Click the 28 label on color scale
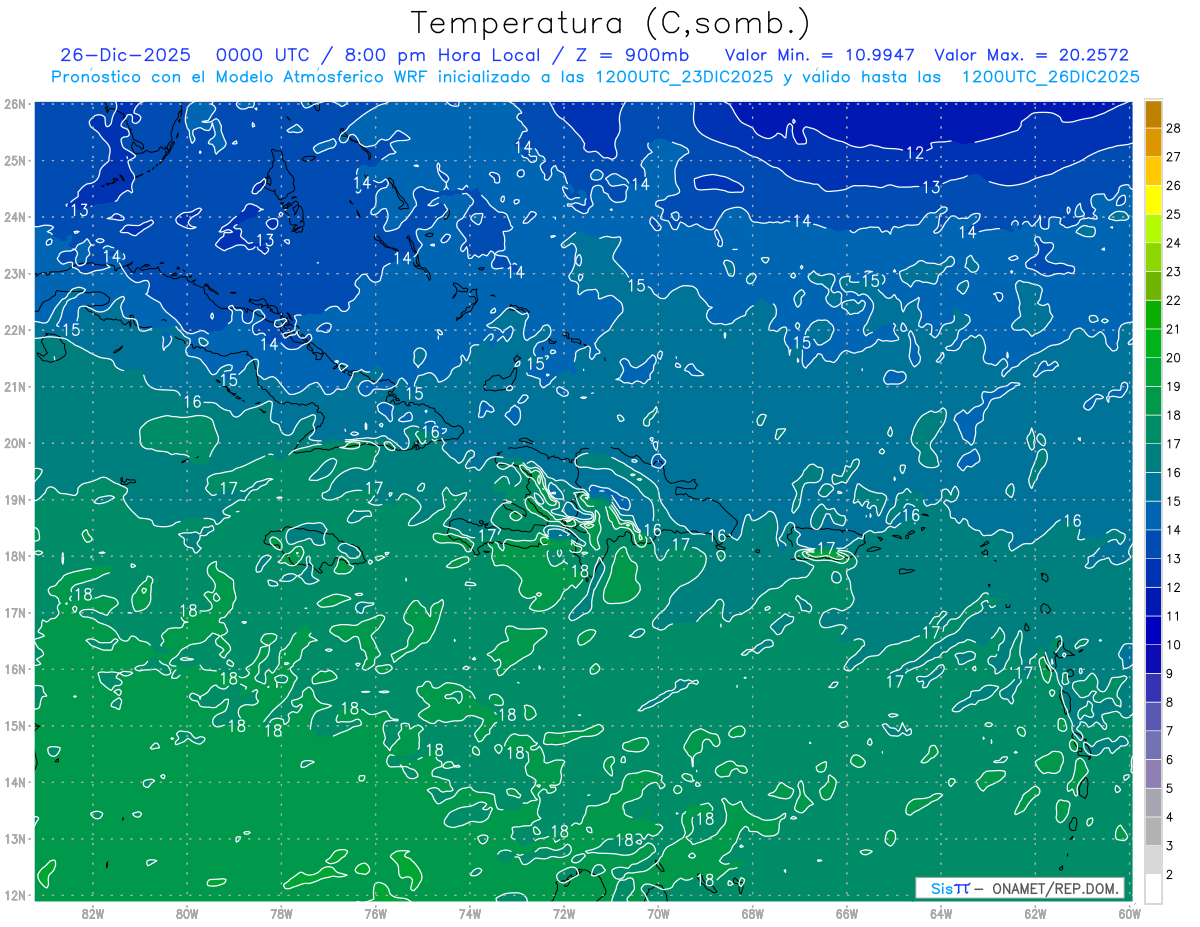 click(1174, 128)
